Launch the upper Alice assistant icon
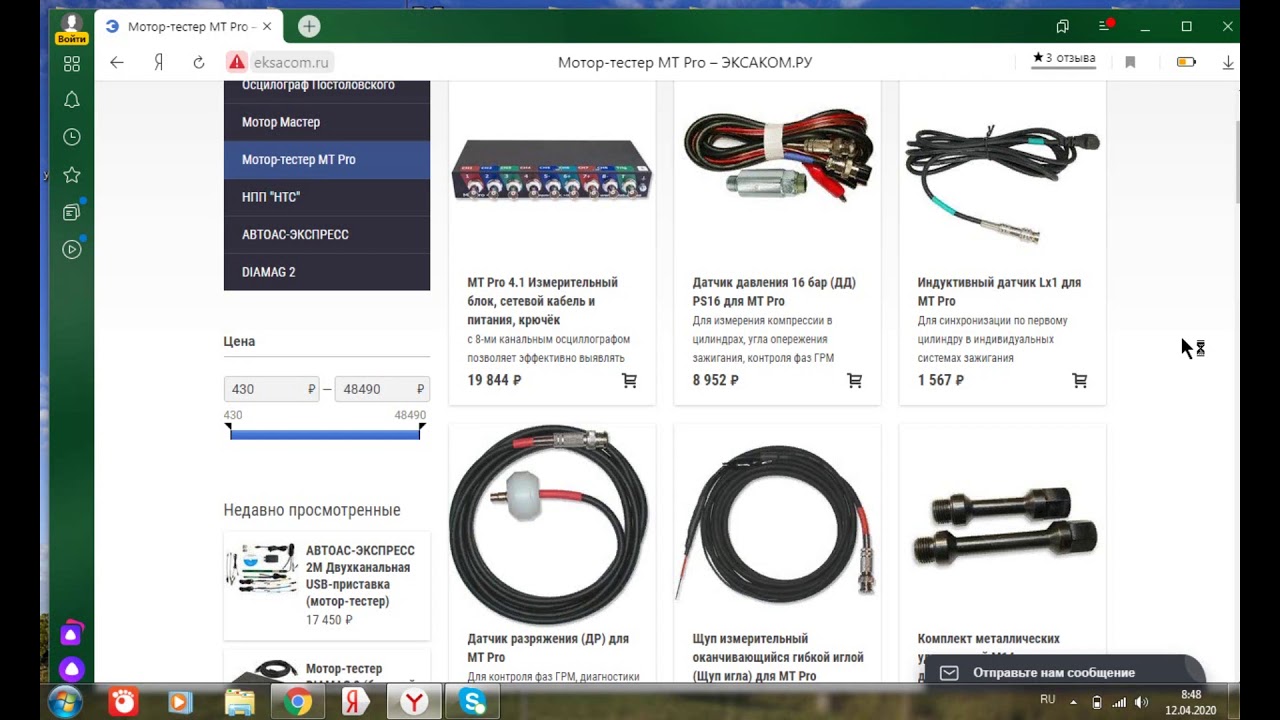The image size is (1280, 720). 71,634
